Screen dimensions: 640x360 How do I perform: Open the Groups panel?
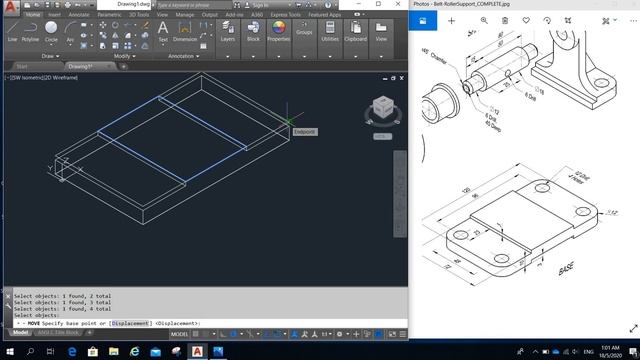[x=304, y=29]
